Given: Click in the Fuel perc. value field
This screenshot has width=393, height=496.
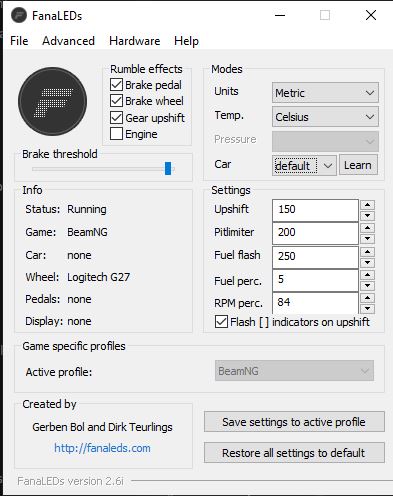Looking at the screenshot, I should pos(315,280).
